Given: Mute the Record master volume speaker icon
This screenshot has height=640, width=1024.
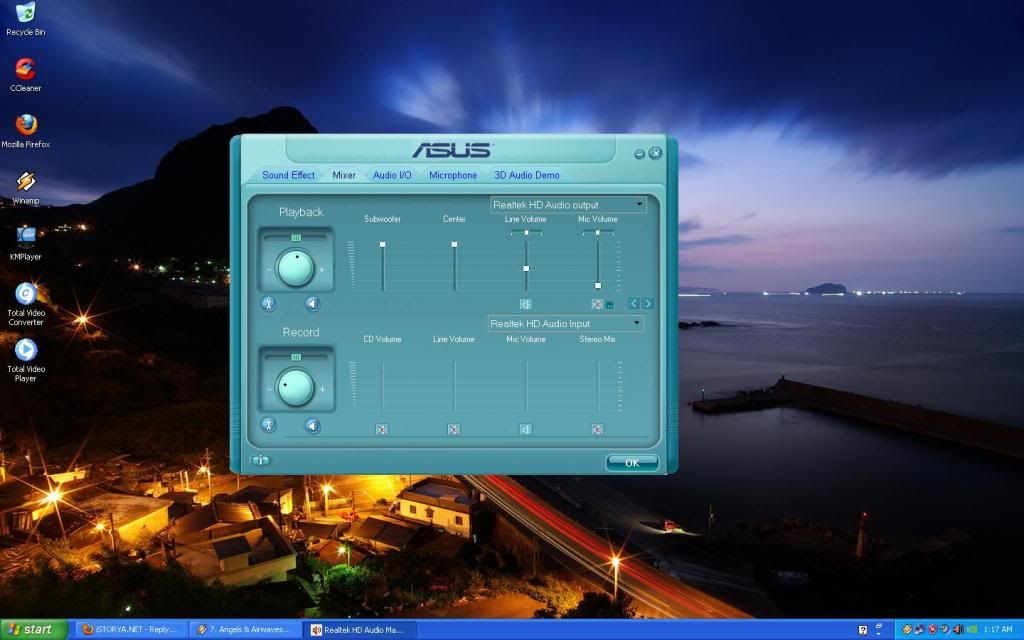Looking at the screenshot, I should point(312,426).
